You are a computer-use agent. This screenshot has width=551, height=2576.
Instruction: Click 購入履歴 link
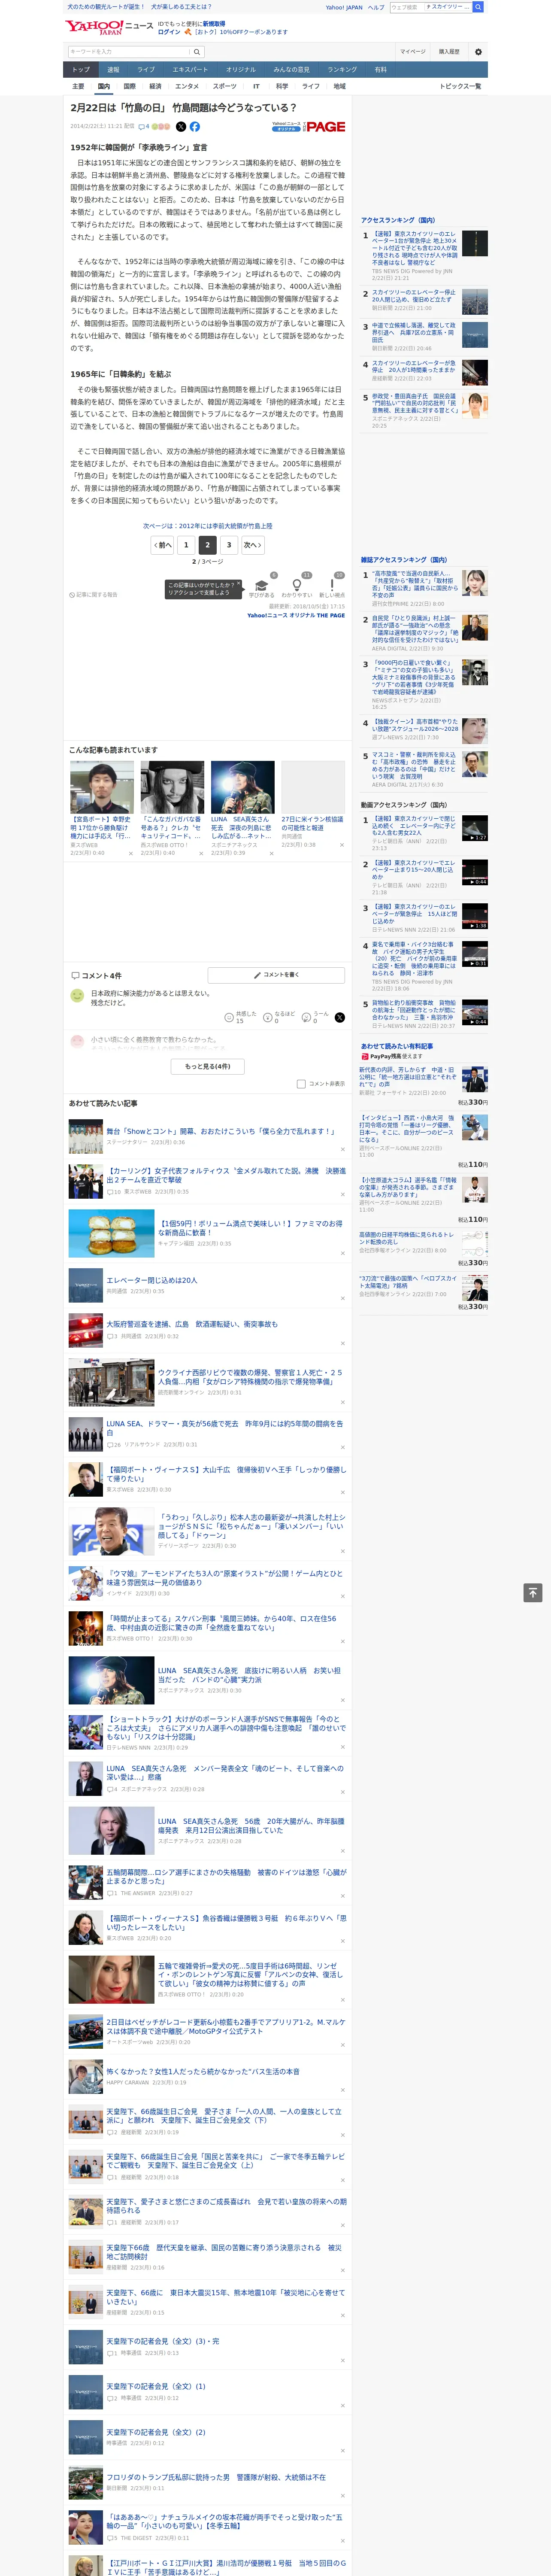(x=449, y=52)
